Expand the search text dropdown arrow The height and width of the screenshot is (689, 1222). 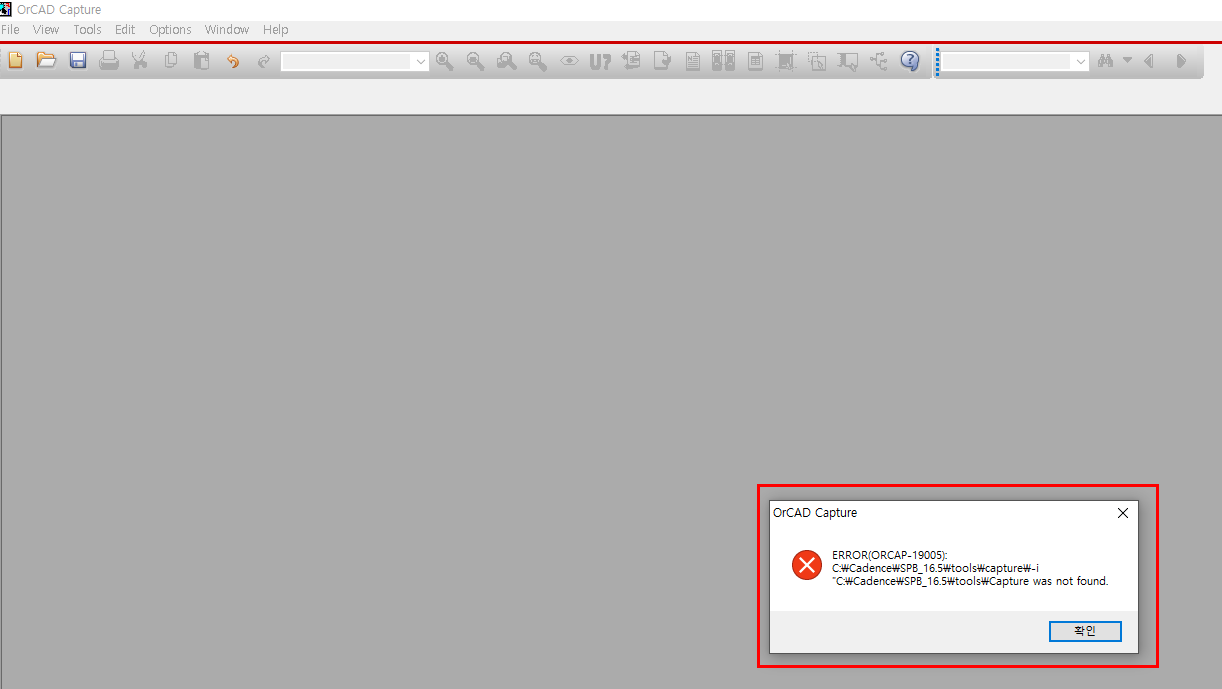[x=1081, y=62]
